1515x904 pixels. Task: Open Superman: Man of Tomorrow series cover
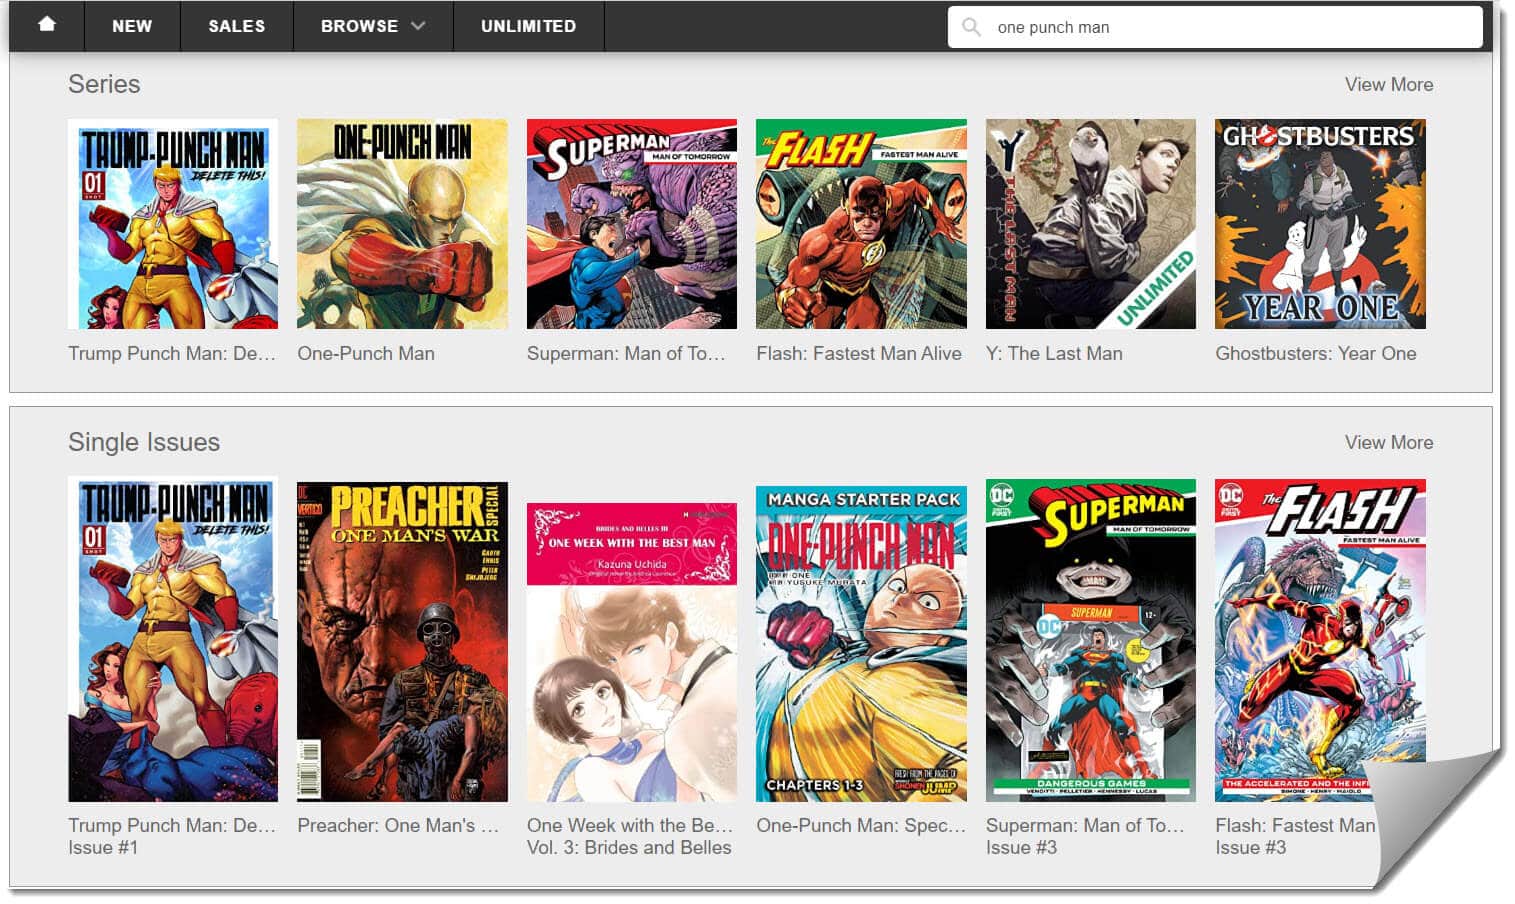point(632,224)
